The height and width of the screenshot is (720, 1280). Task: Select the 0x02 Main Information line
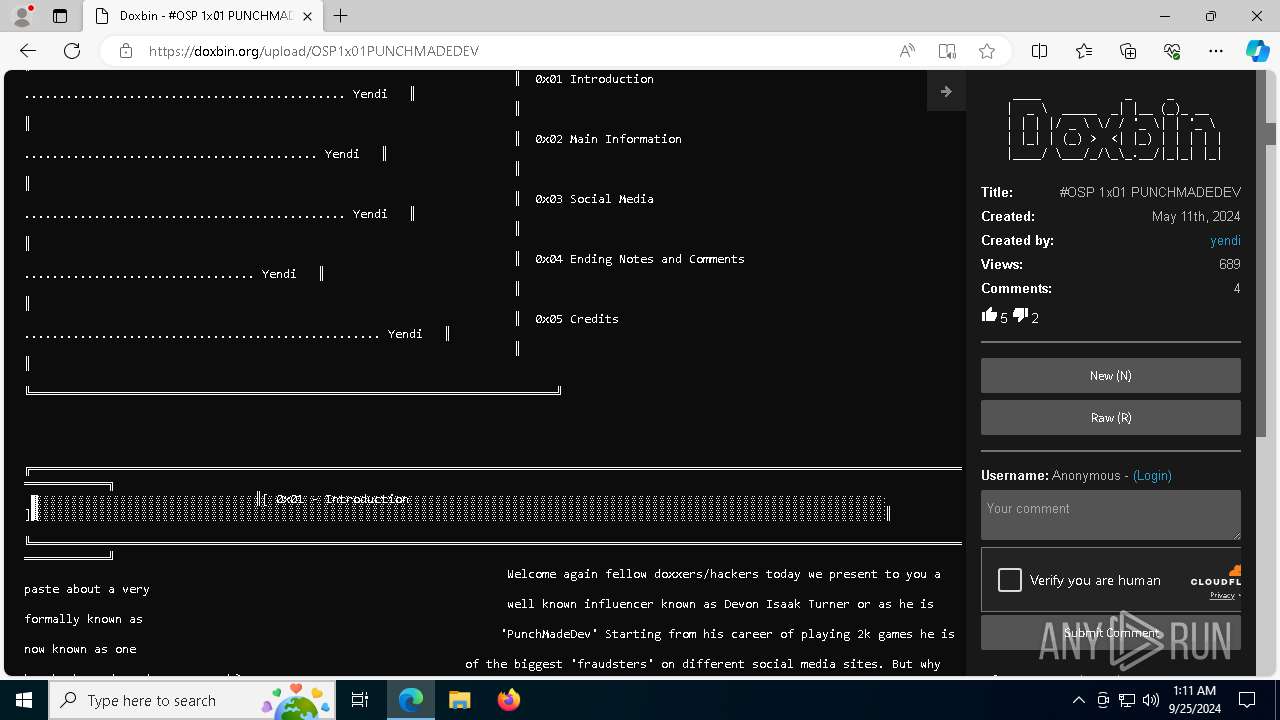click(x=608, y=139)
